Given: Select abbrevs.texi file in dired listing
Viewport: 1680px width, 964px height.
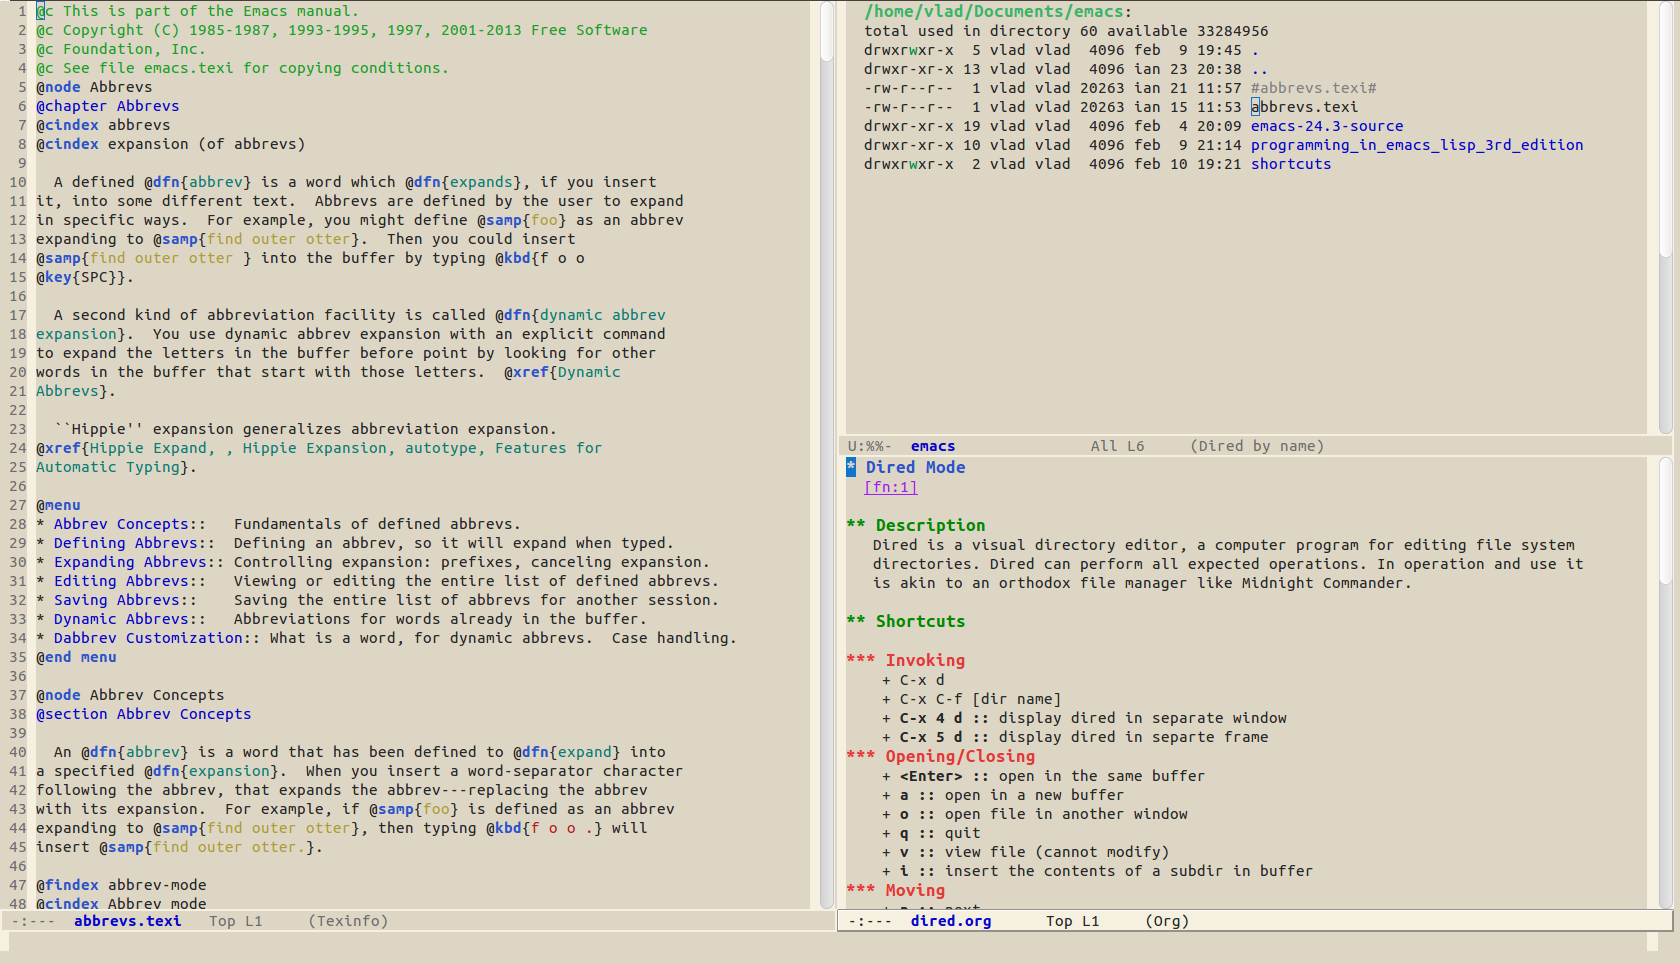Looking at the screenshot, I should coord(1304,107).
